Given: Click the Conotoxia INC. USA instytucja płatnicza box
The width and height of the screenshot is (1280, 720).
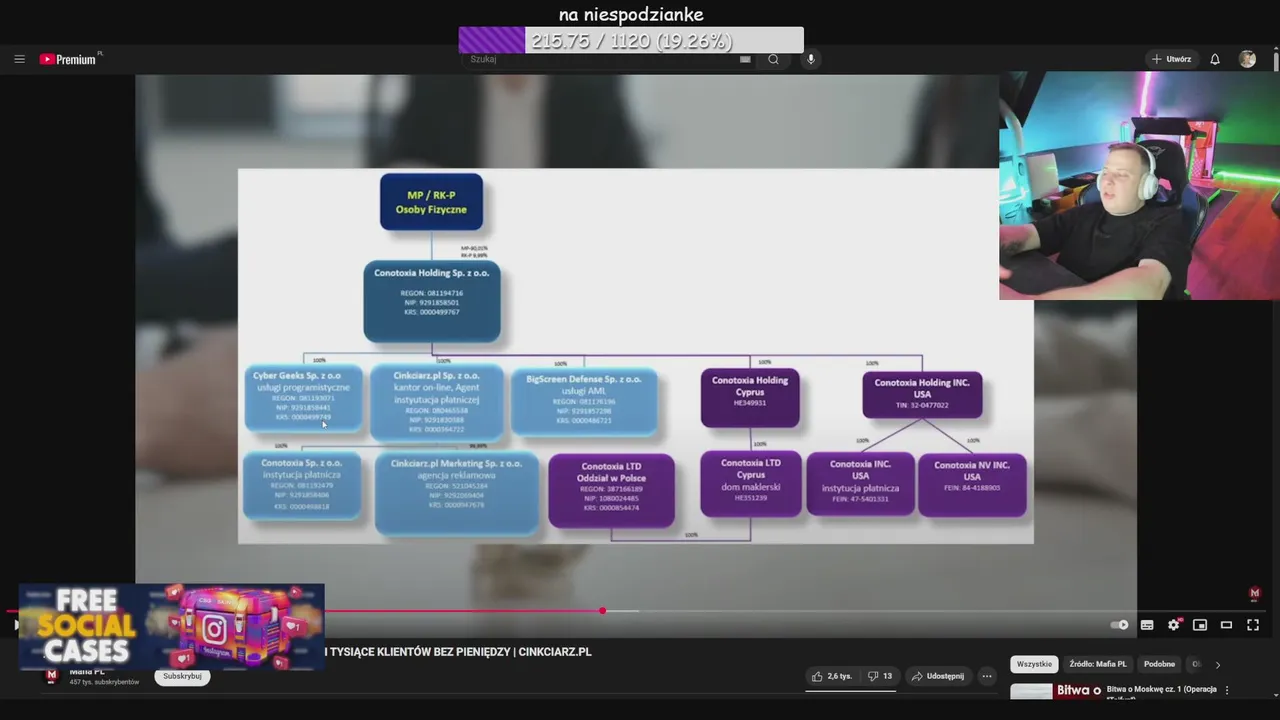Looking at the screenshot, I should (x=860, y=484).
